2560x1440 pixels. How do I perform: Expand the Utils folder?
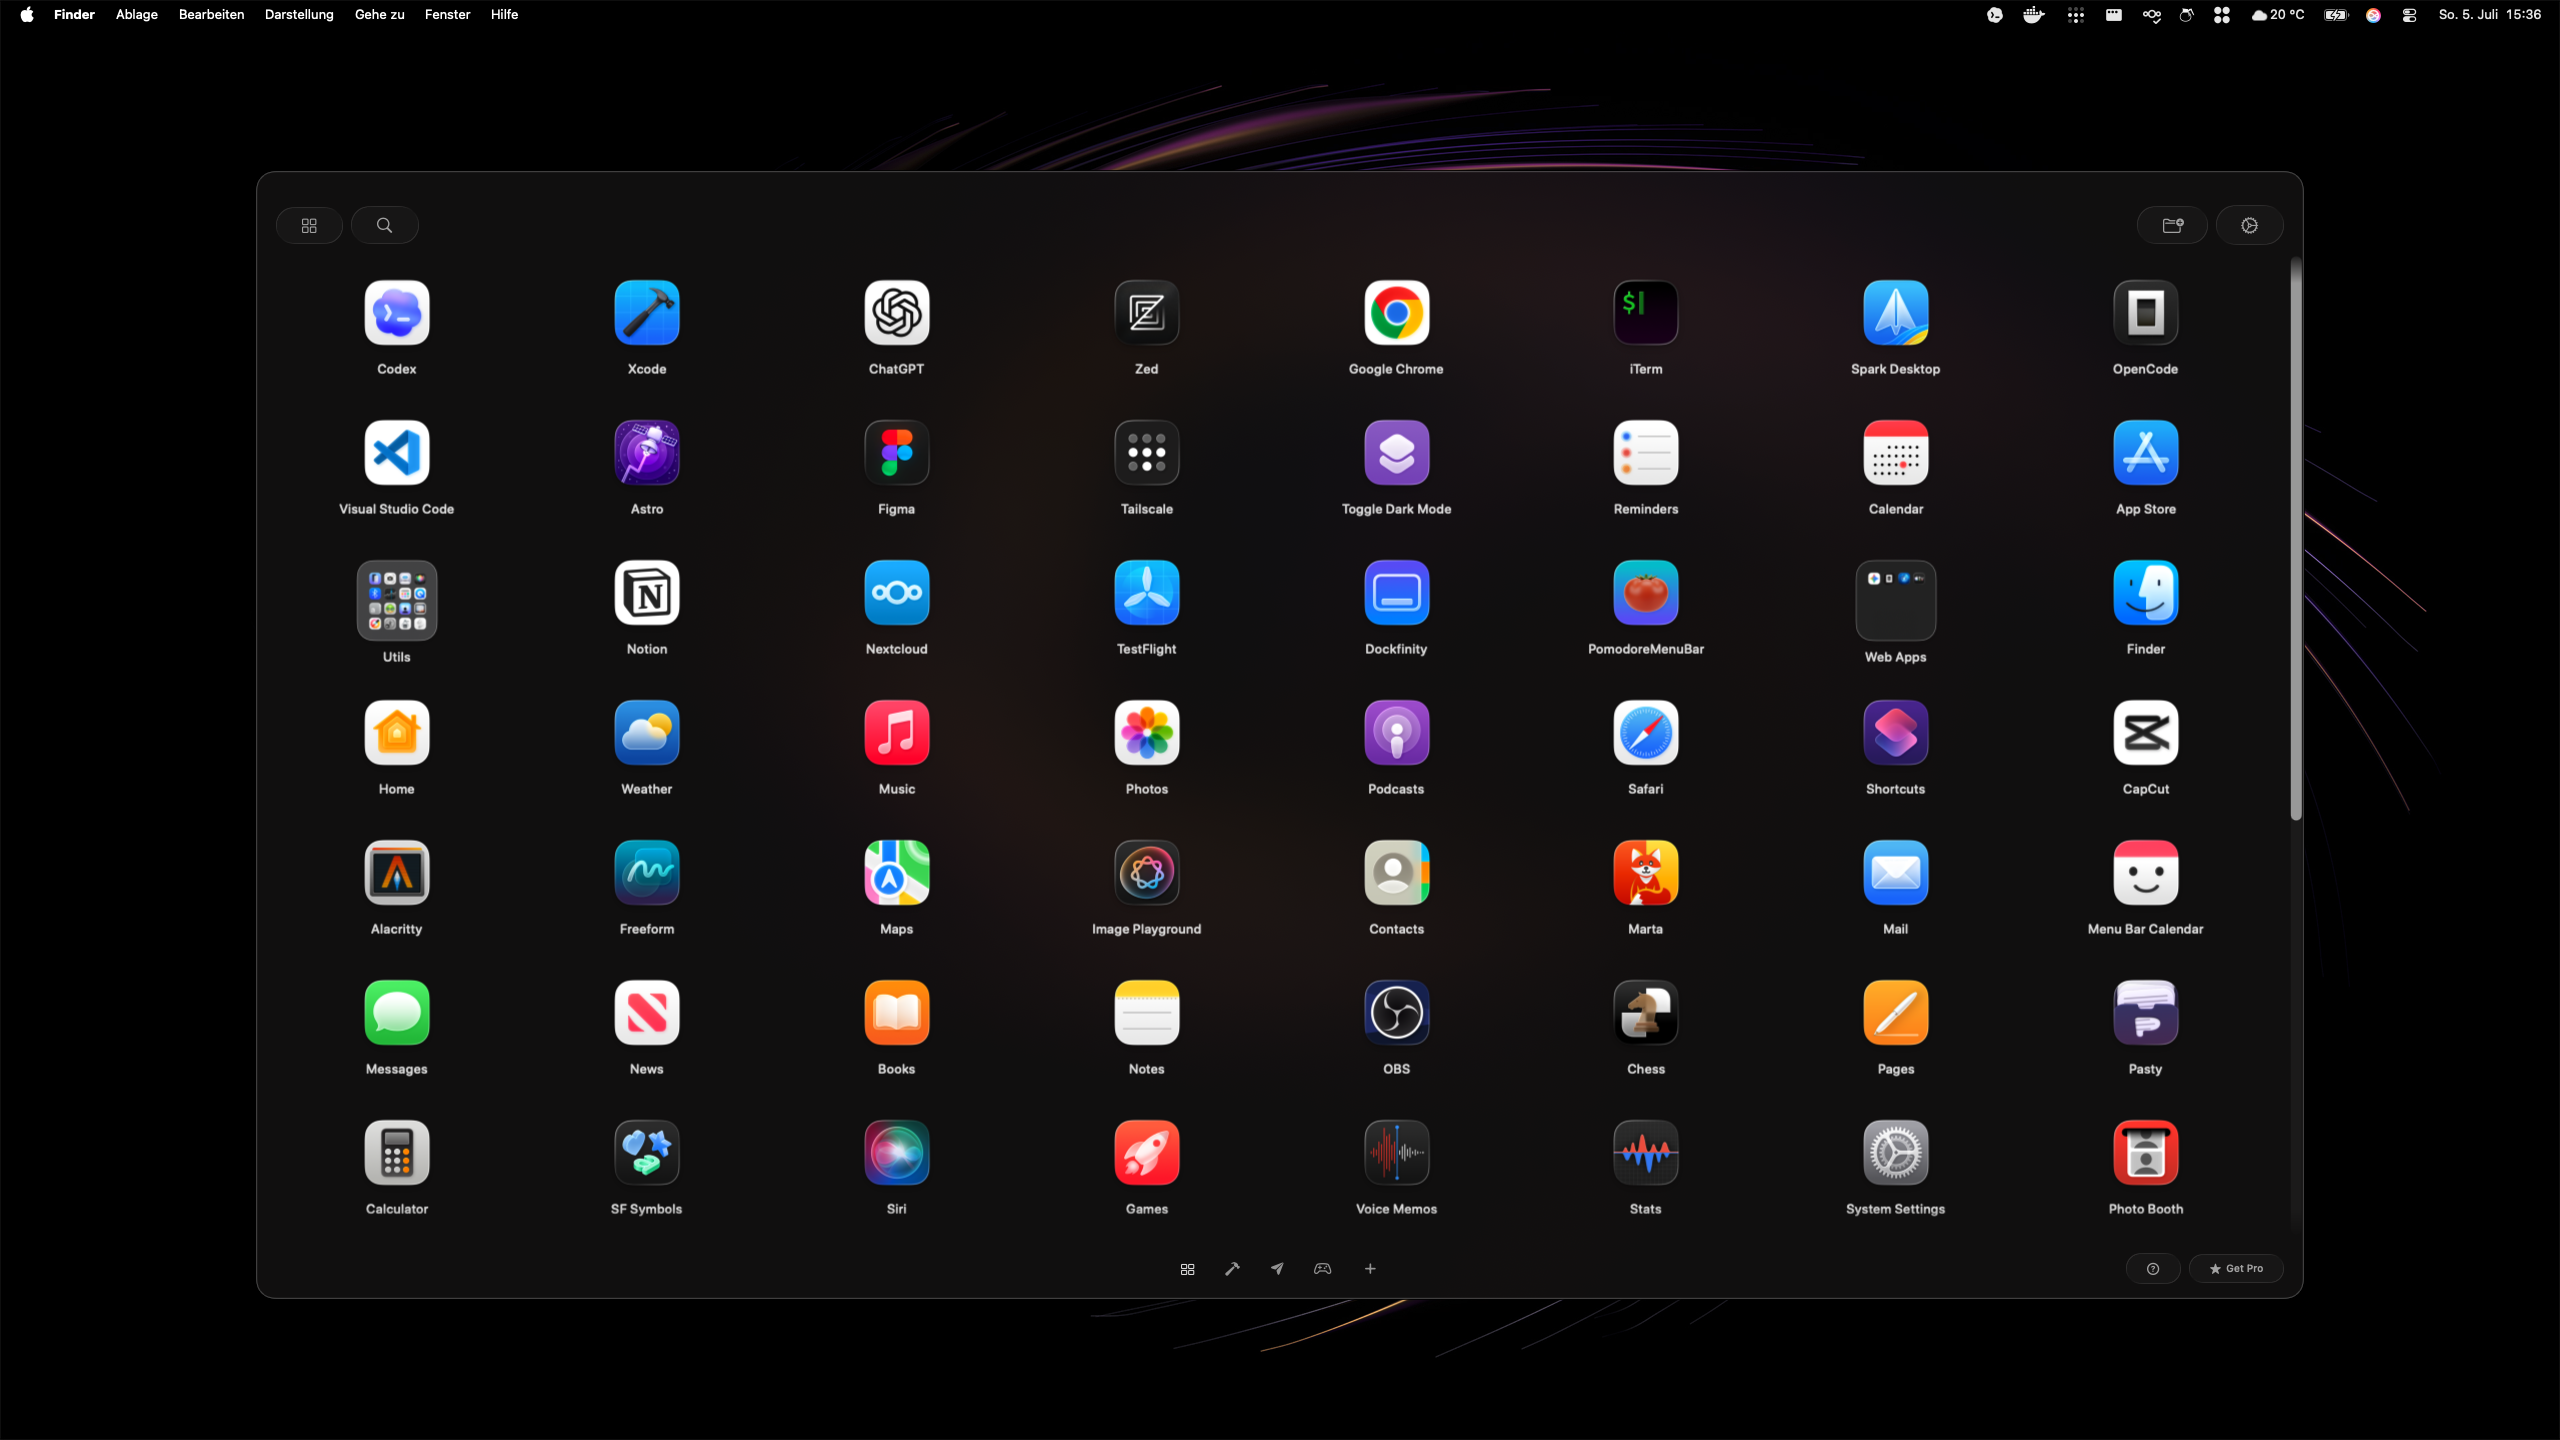click(x=396, y=600)
